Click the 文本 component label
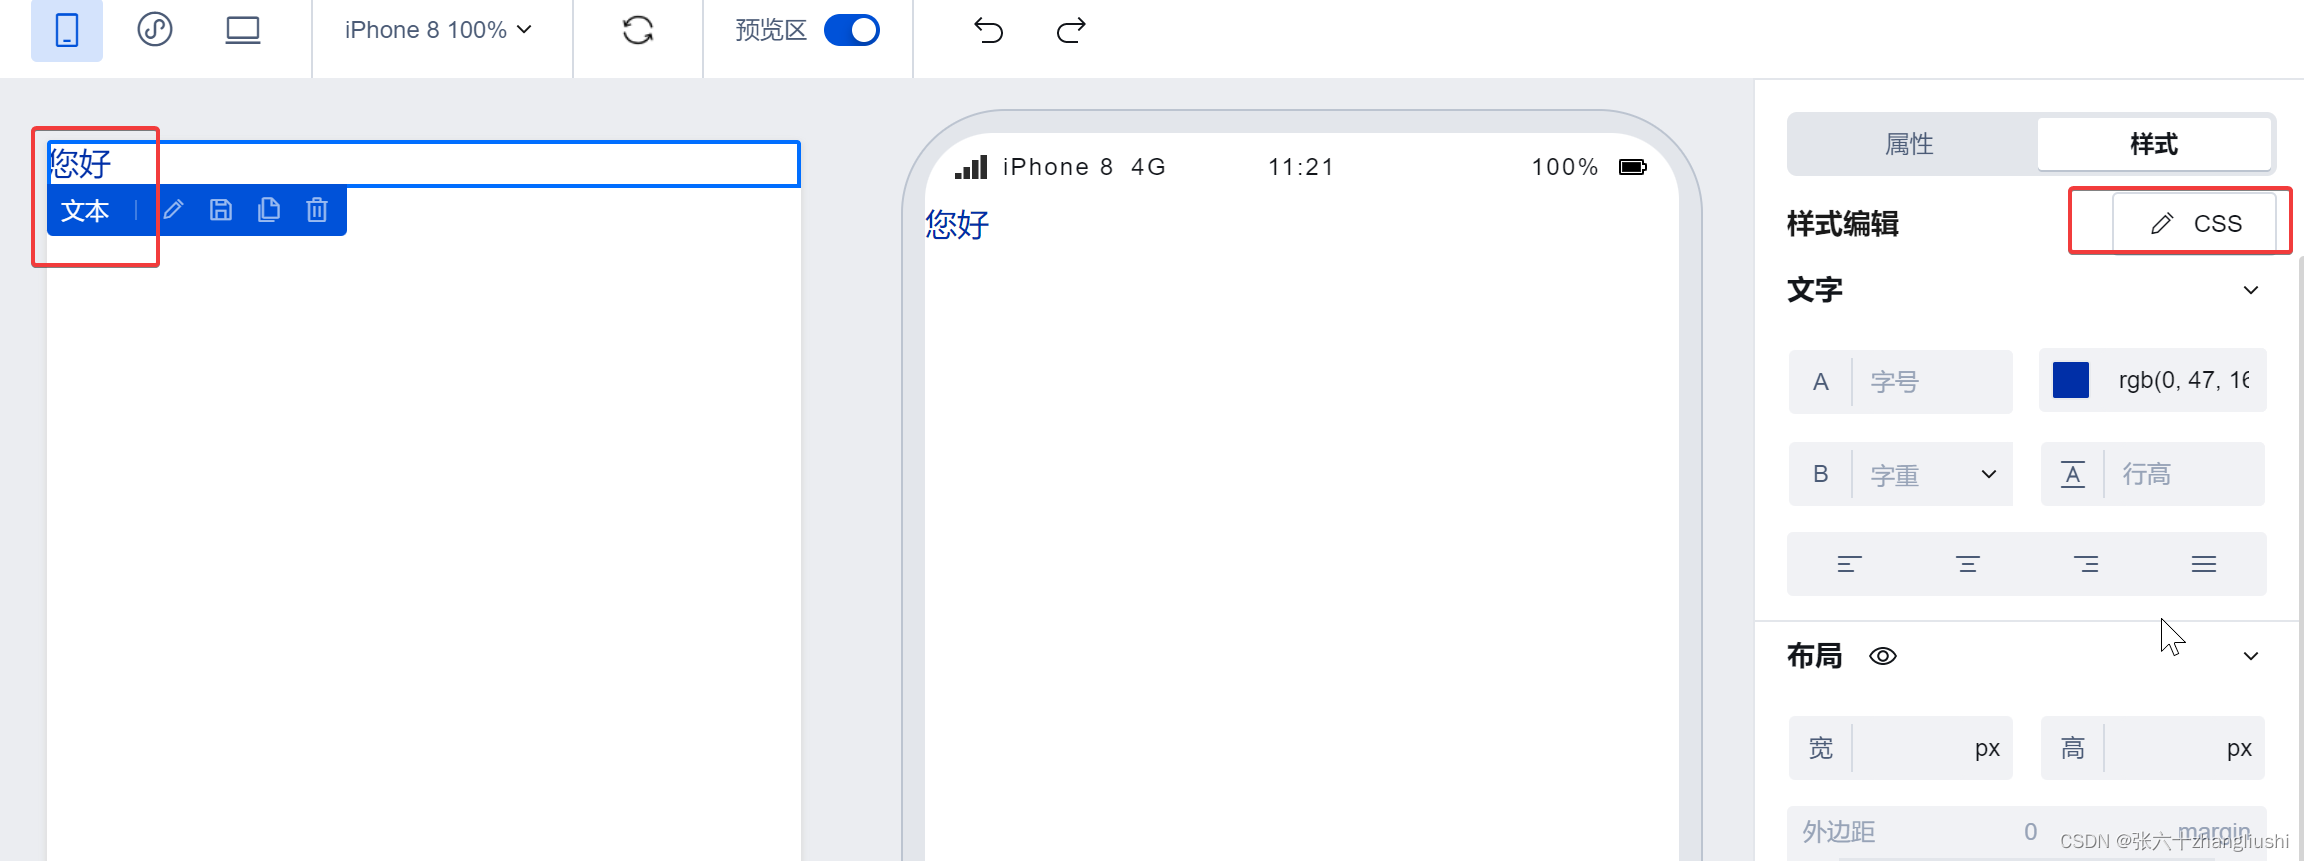This screenshot has width=2304, height=861. pos(85,211)
